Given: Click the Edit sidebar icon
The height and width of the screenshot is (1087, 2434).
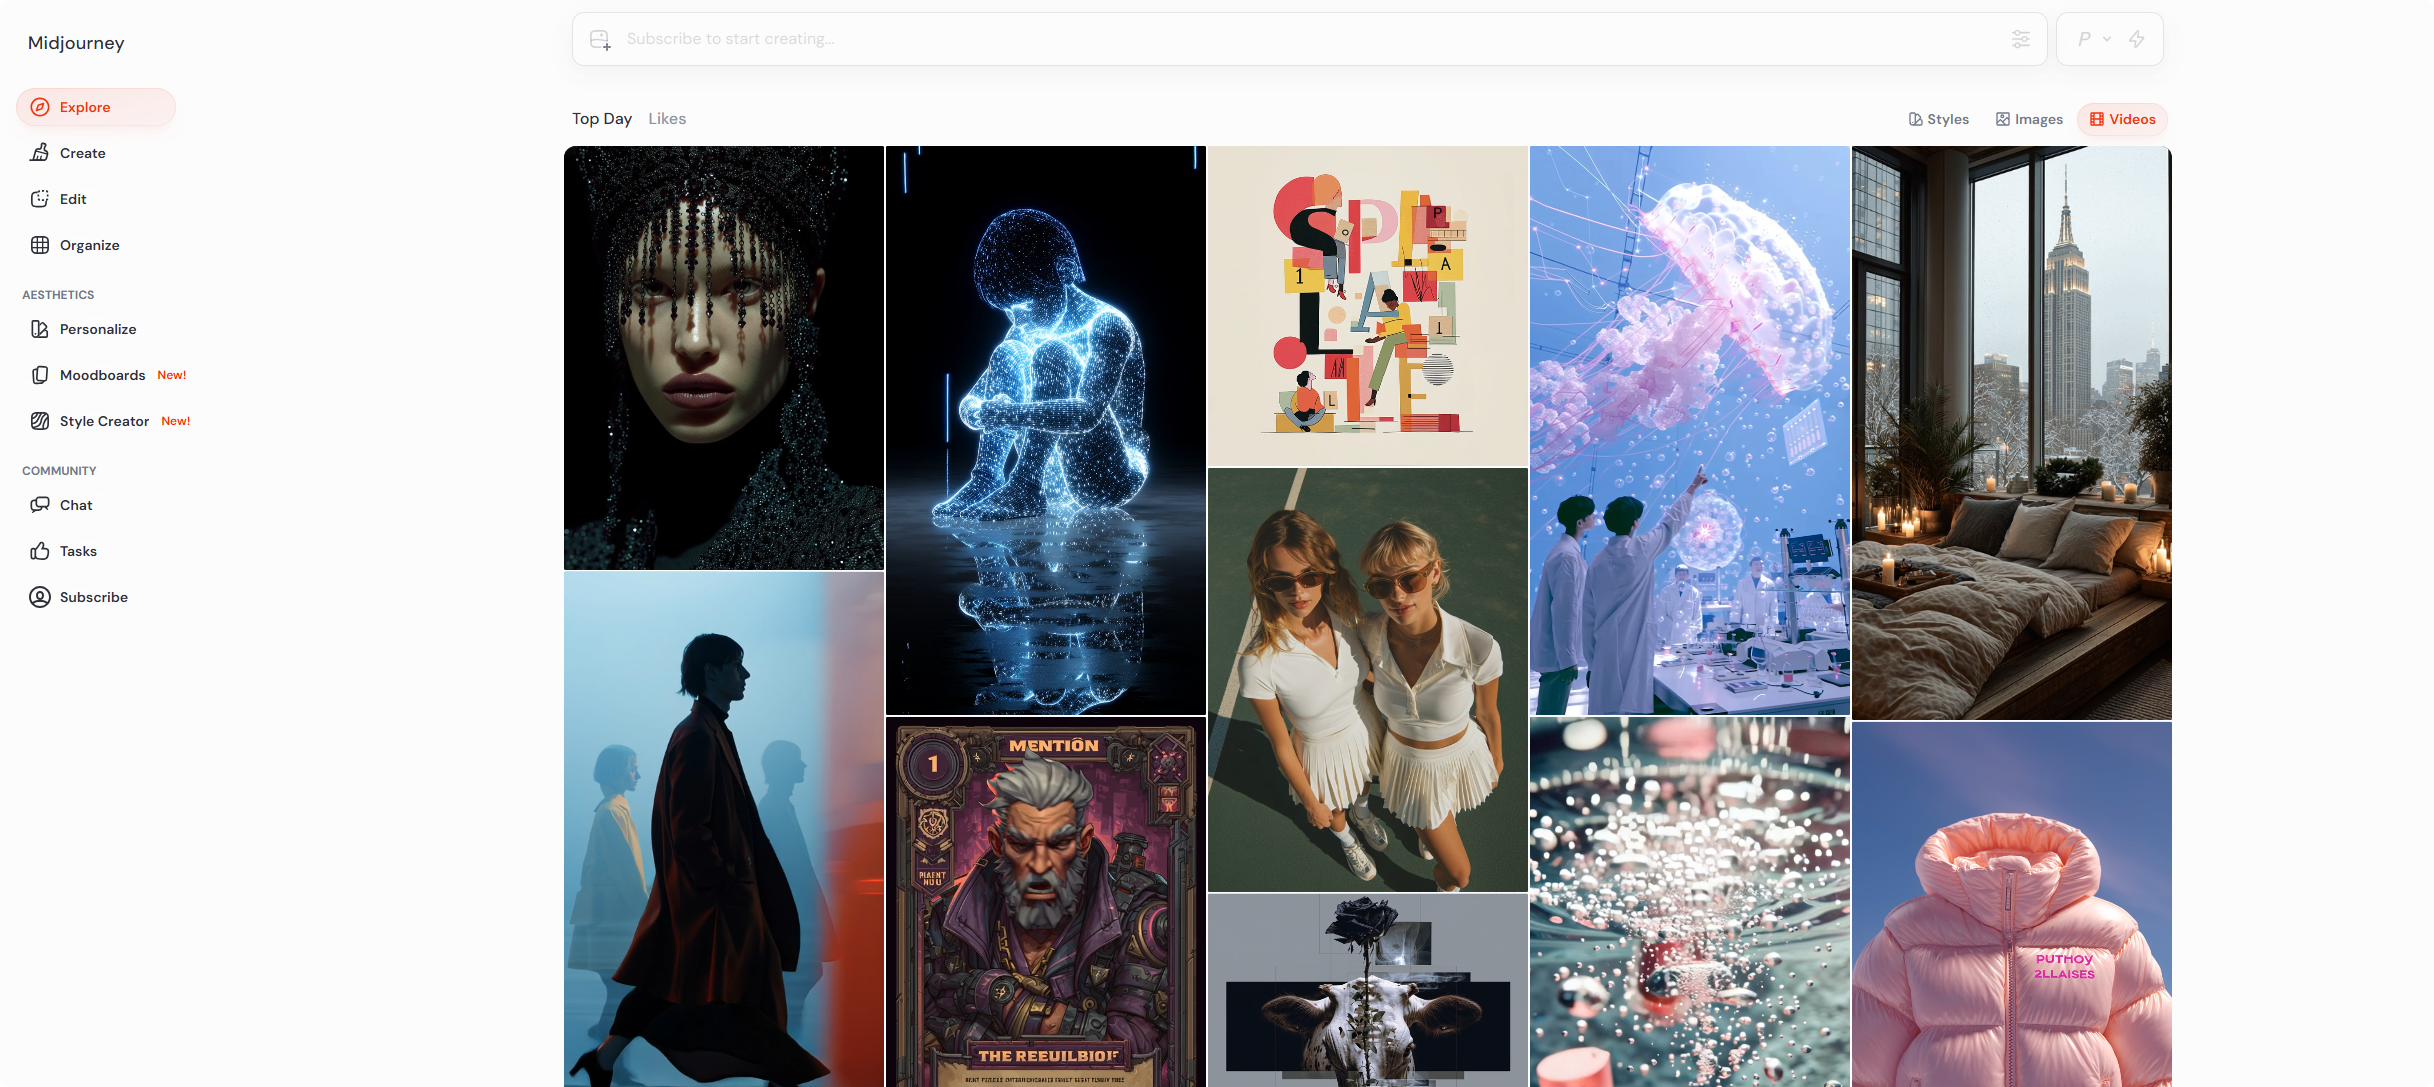Looking at the screenshot, I should tap(40, 199).
